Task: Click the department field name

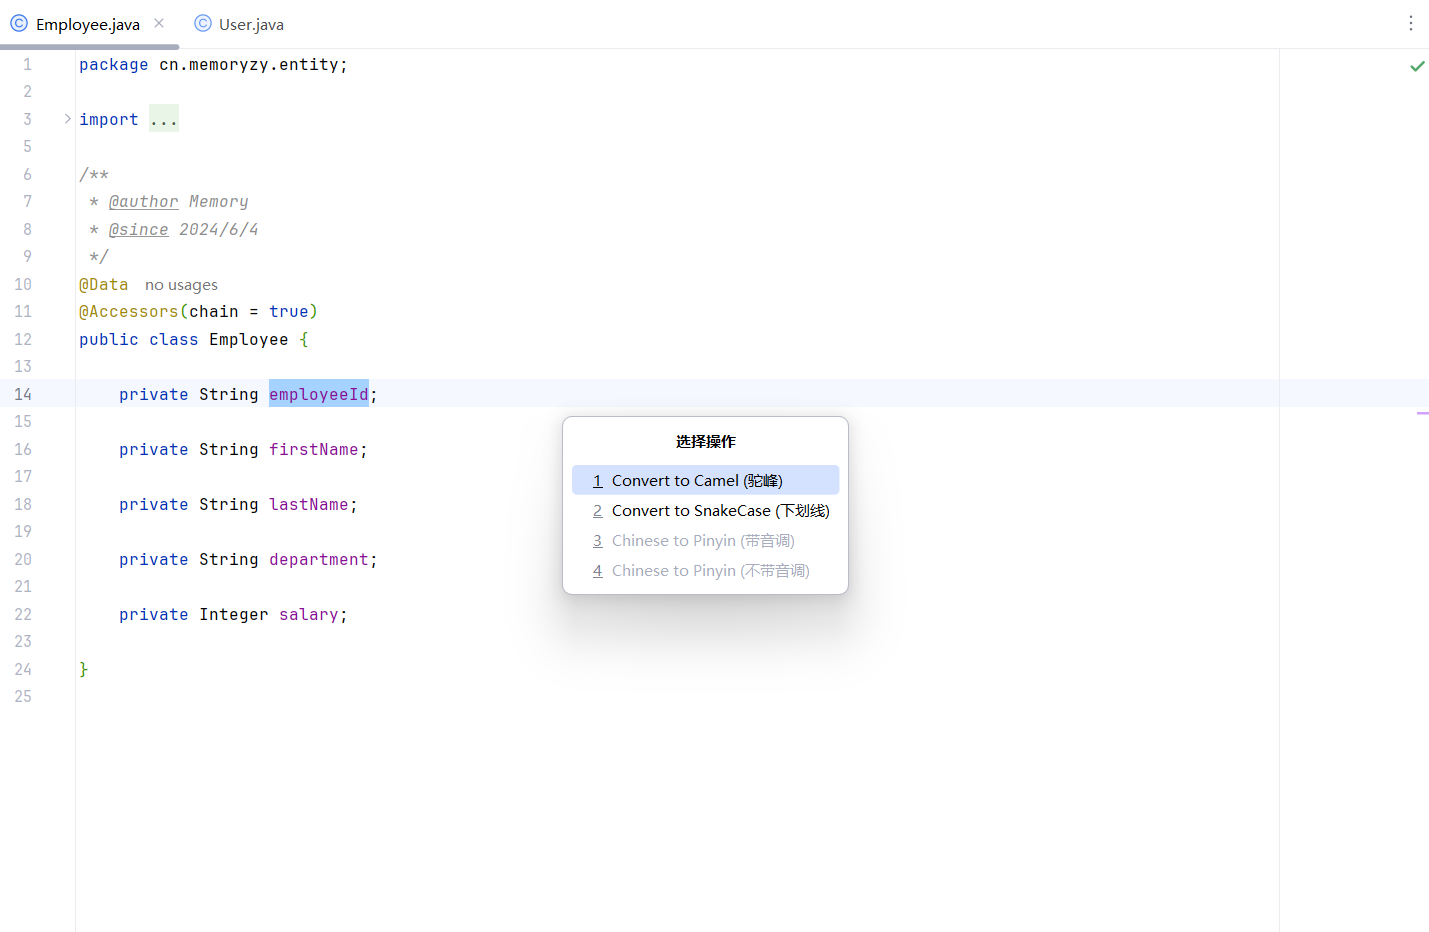Action: [x=319, y=559]
